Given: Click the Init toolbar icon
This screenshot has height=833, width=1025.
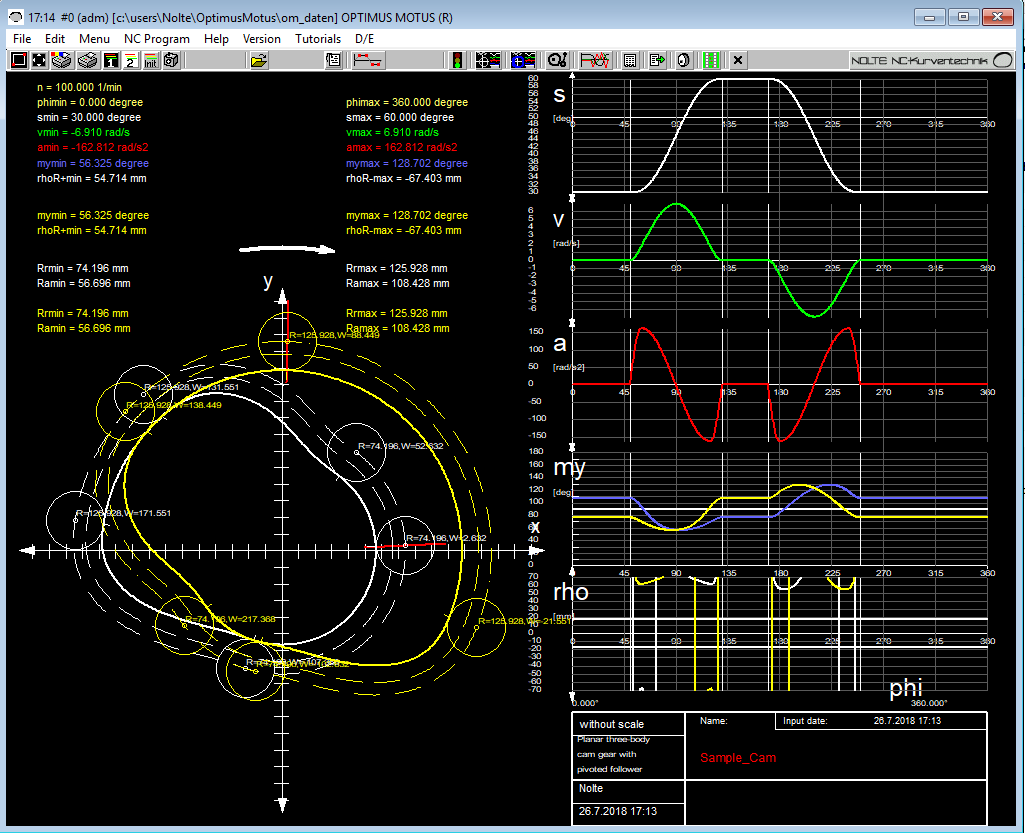Looking at the screenshot, I should point(151,60).
